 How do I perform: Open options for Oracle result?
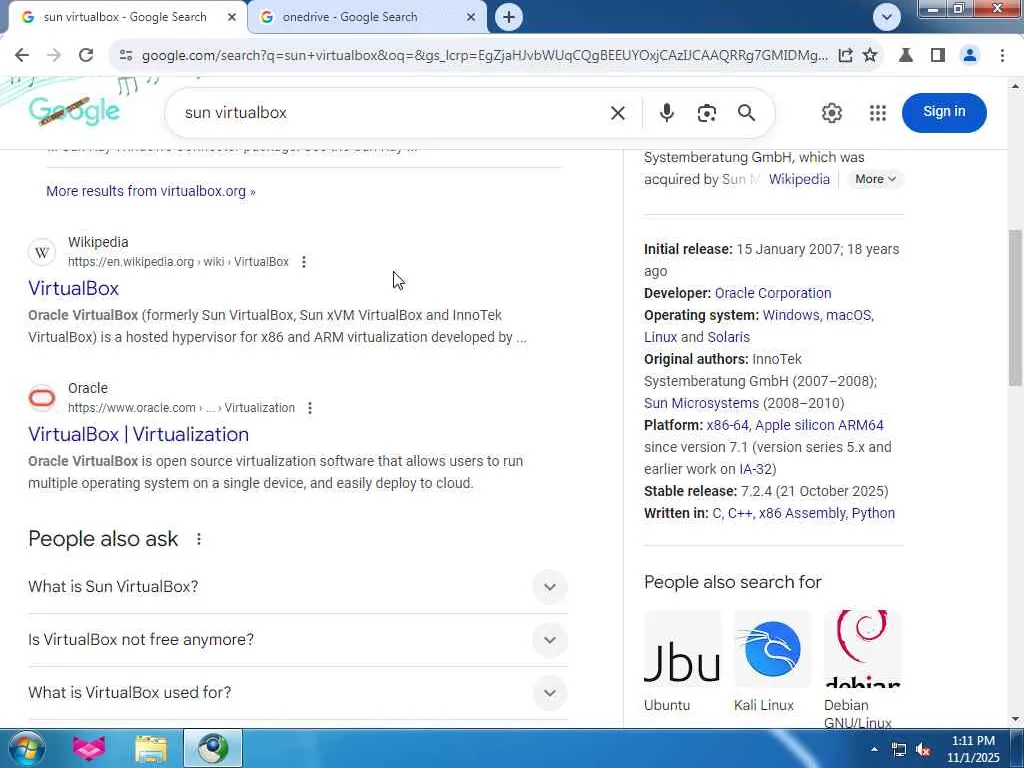[x=310, y=408]
